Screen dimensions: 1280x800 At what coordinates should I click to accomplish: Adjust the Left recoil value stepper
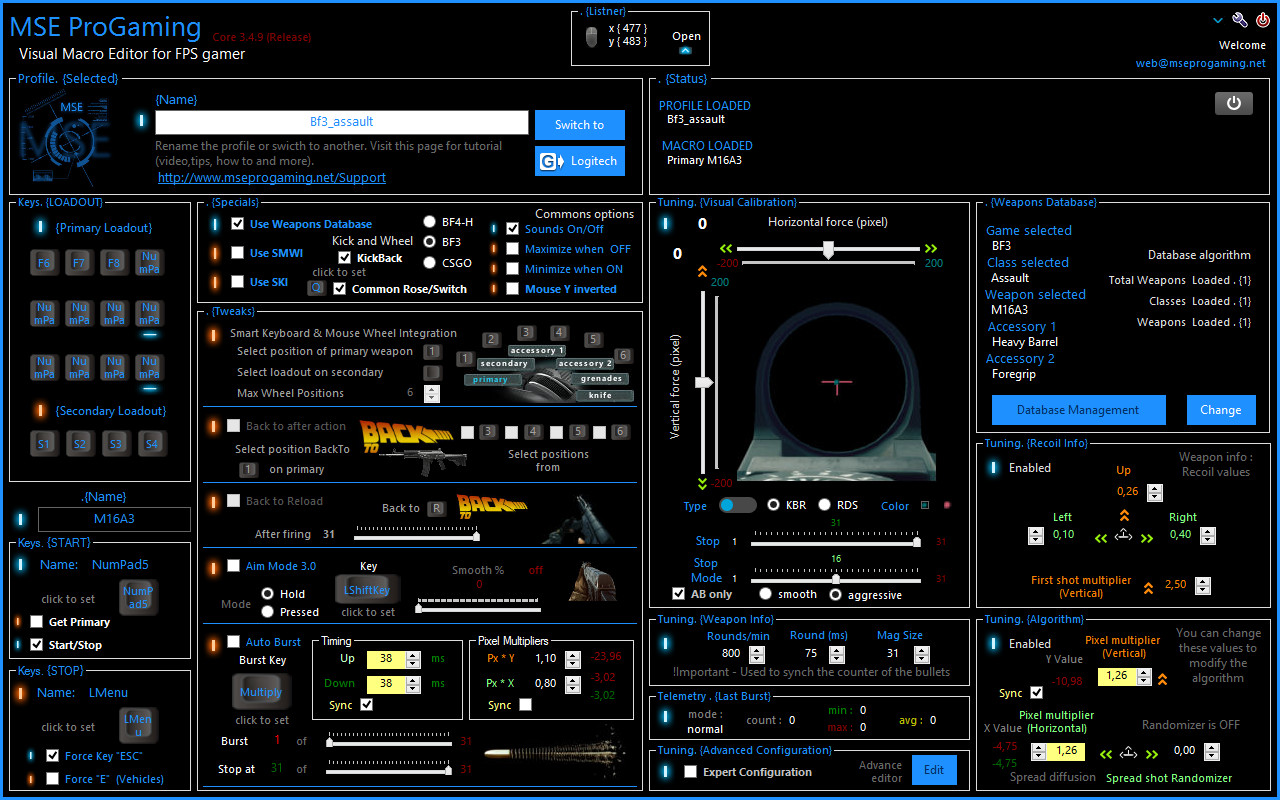[1036, 535]
